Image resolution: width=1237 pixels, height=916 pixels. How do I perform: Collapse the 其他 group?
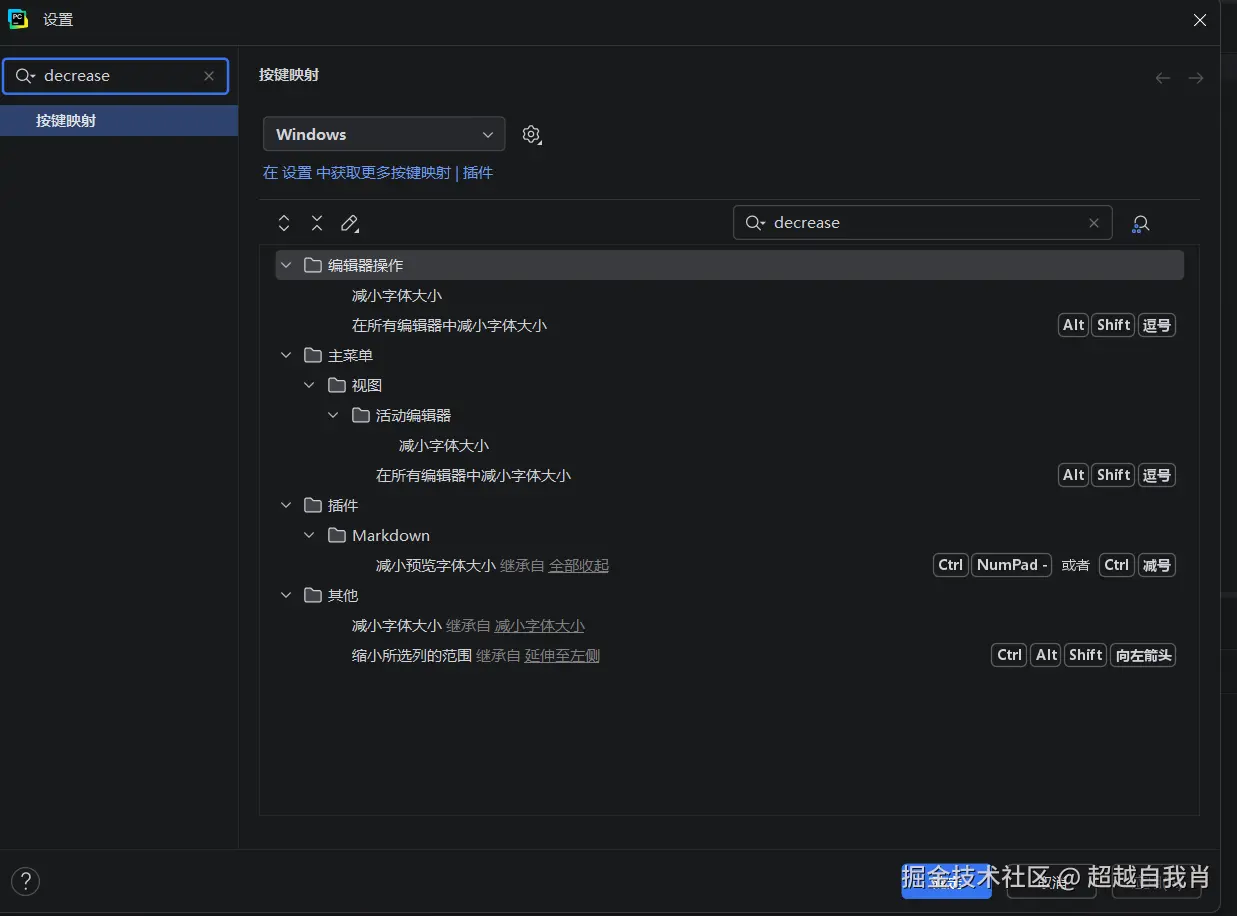point(287,595)
